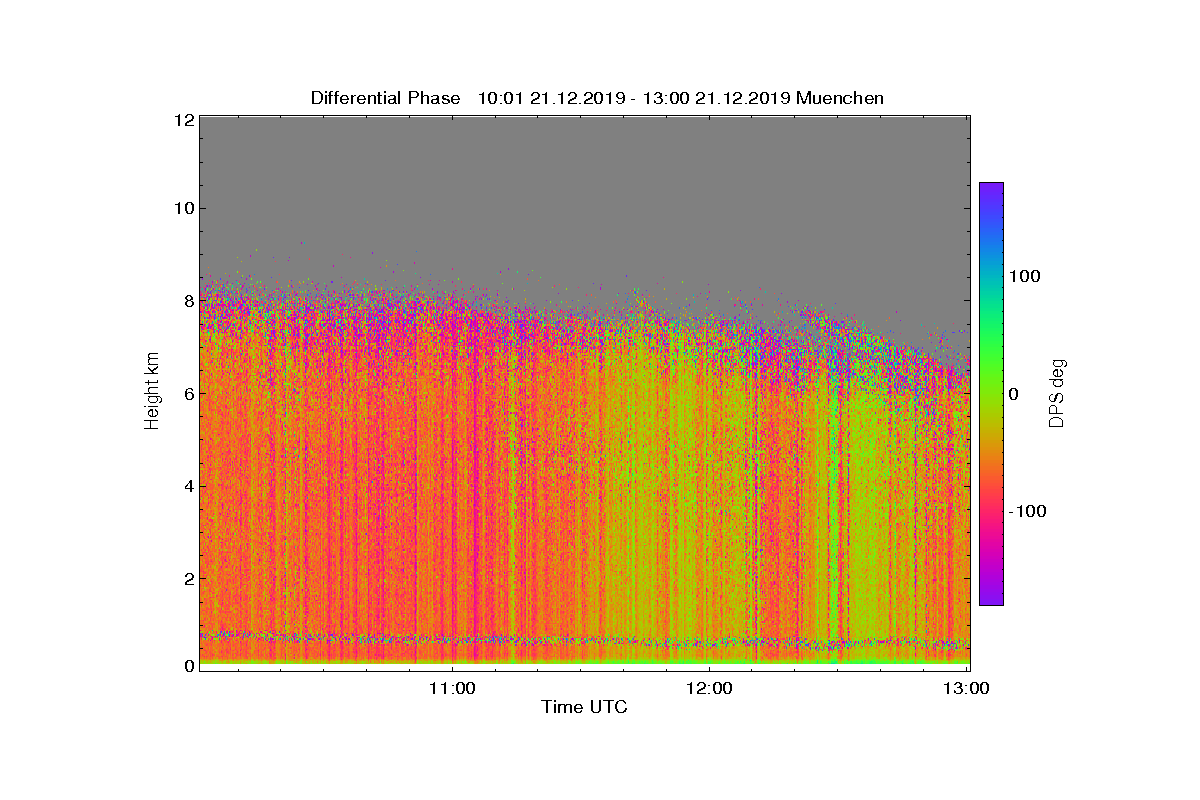This screenshot has width=1200, height=800.
Task: Click the '8' height tick label
Action: point(187,301)
